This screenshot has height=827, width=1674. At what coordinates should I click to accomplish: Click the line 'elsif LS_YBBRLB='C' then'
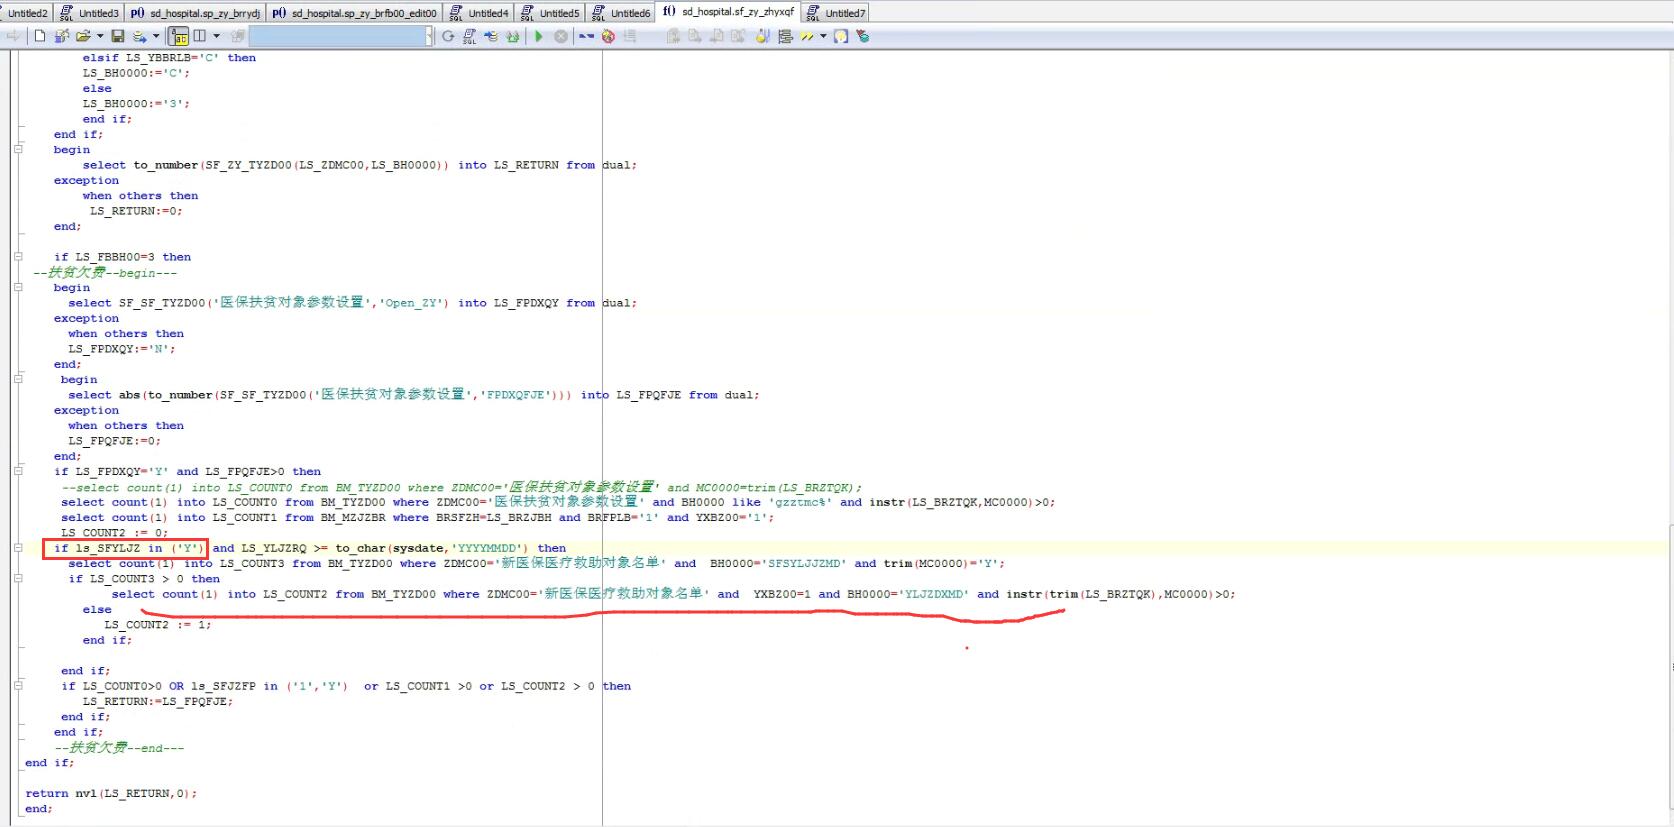point(169,58)
